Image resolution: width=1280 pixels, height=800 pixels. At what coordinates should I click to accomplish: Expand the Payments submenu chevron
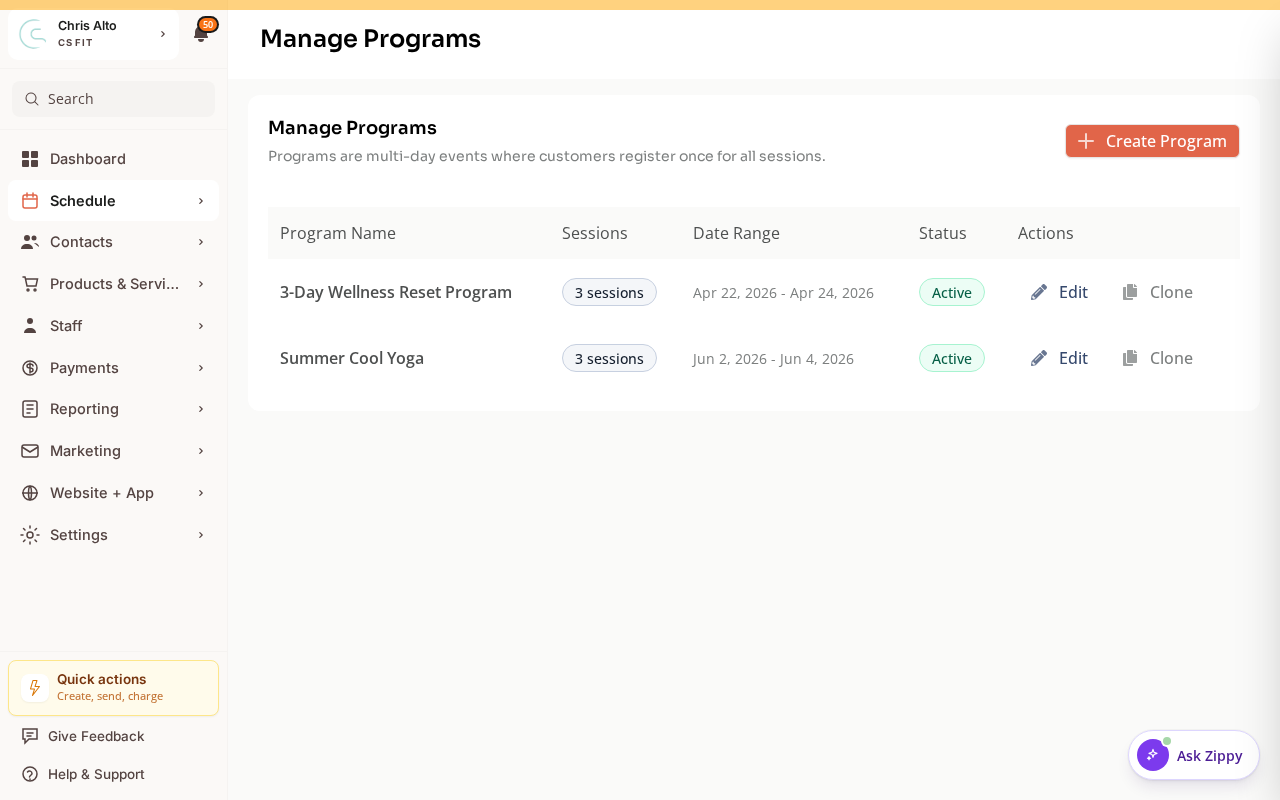(201, 368)
